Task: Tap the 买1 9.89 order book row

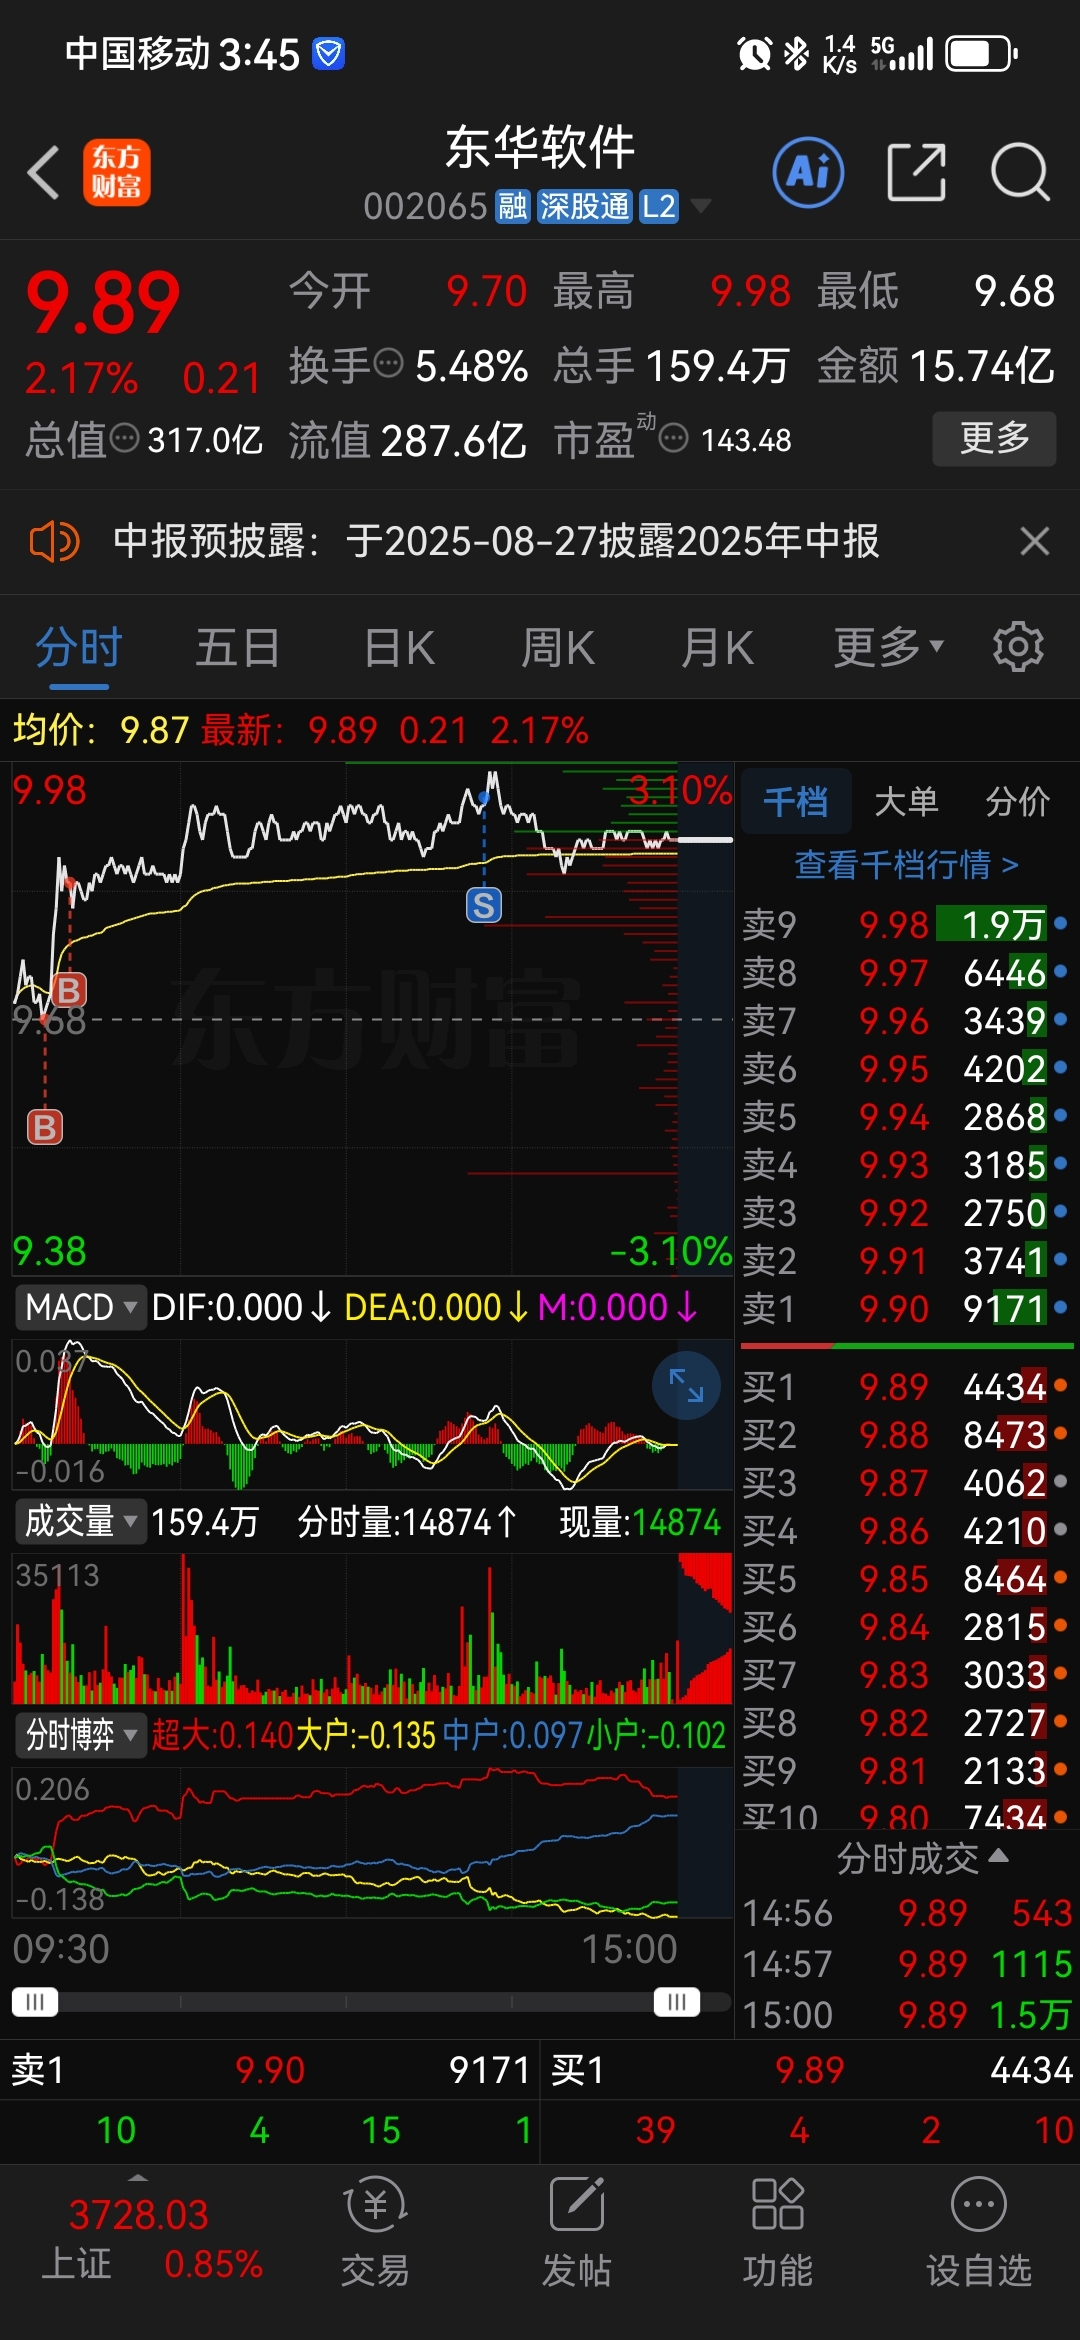Action: point(906,1387)
